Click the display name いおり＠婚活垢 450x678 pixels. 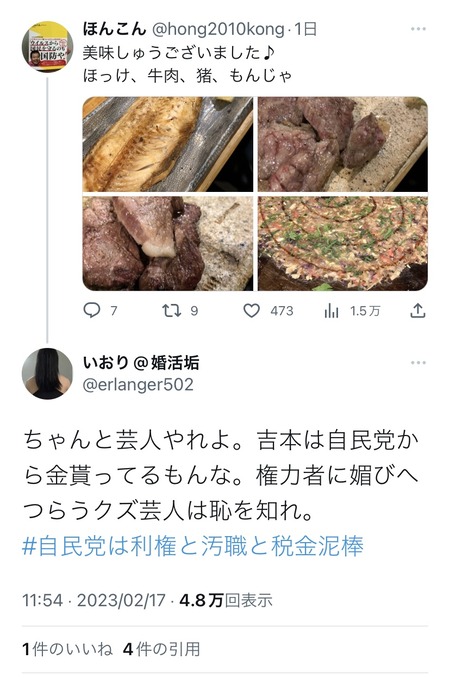coord(141,362)
